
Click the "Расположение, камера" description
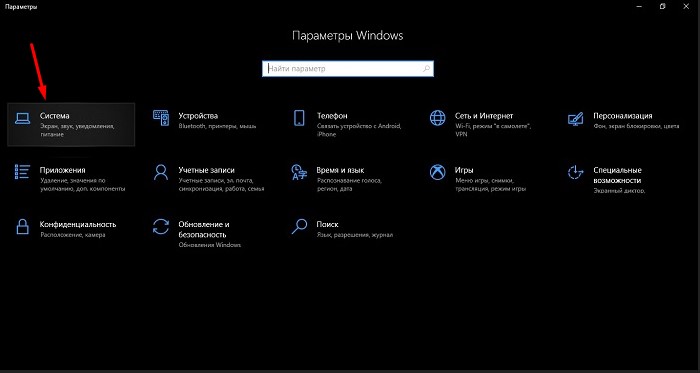point(73,235)
